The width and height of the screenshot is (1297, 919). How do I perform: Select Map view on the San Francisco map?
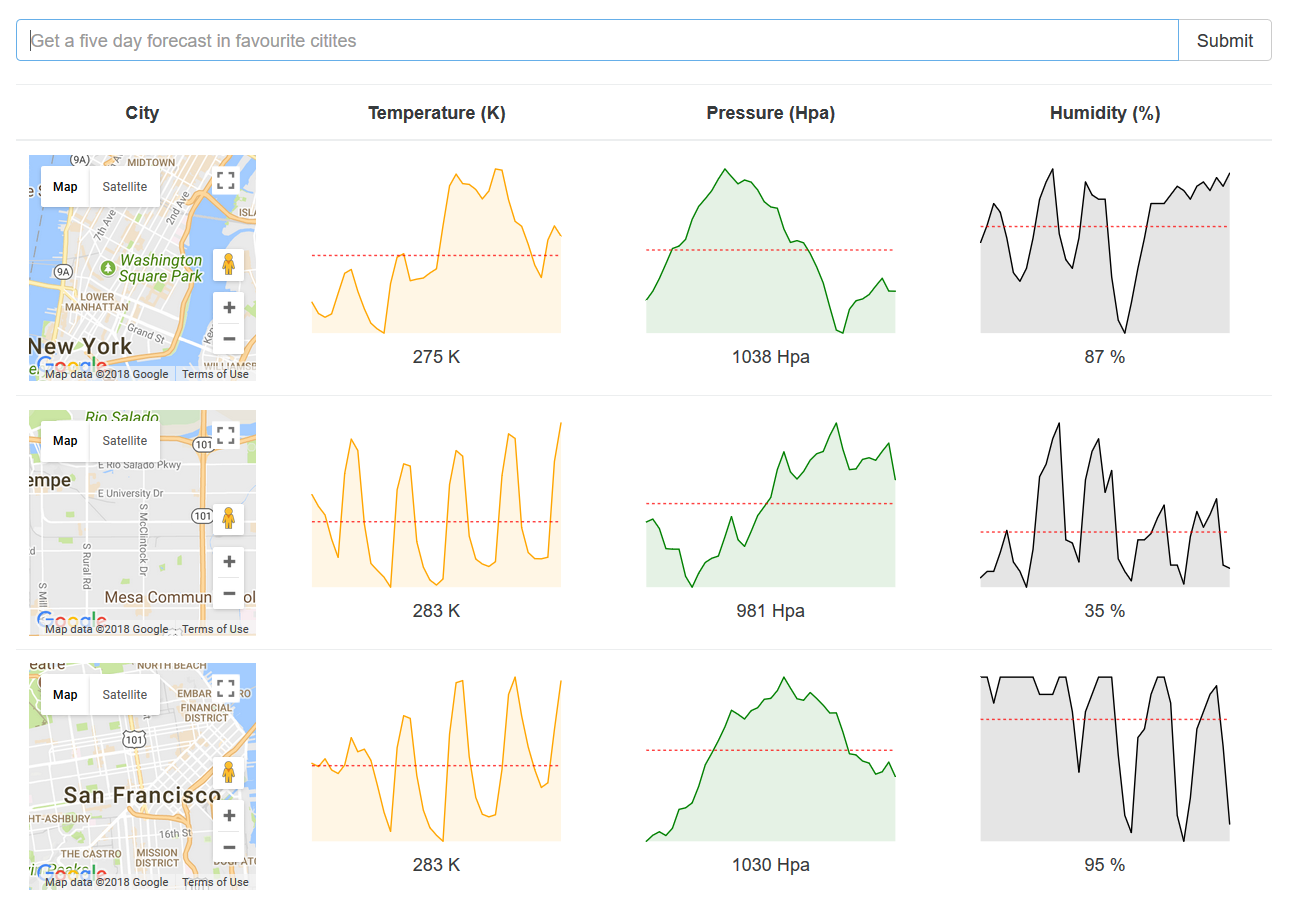[x=65, y=695]
